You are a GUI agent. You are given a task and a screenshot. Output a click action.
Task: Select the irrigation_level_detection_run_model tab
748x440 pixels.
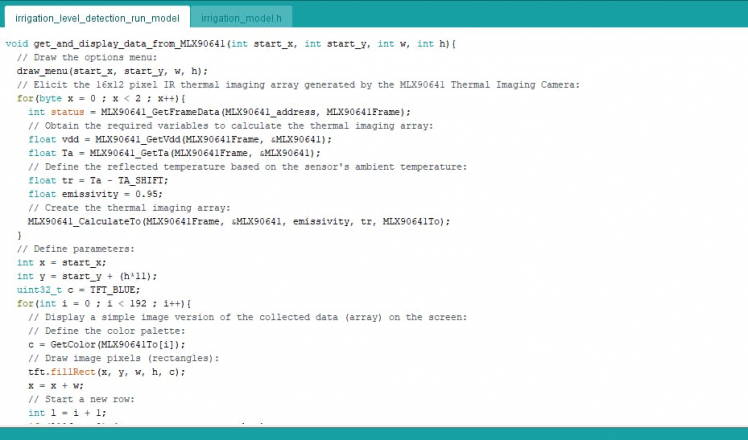[97, 17]
